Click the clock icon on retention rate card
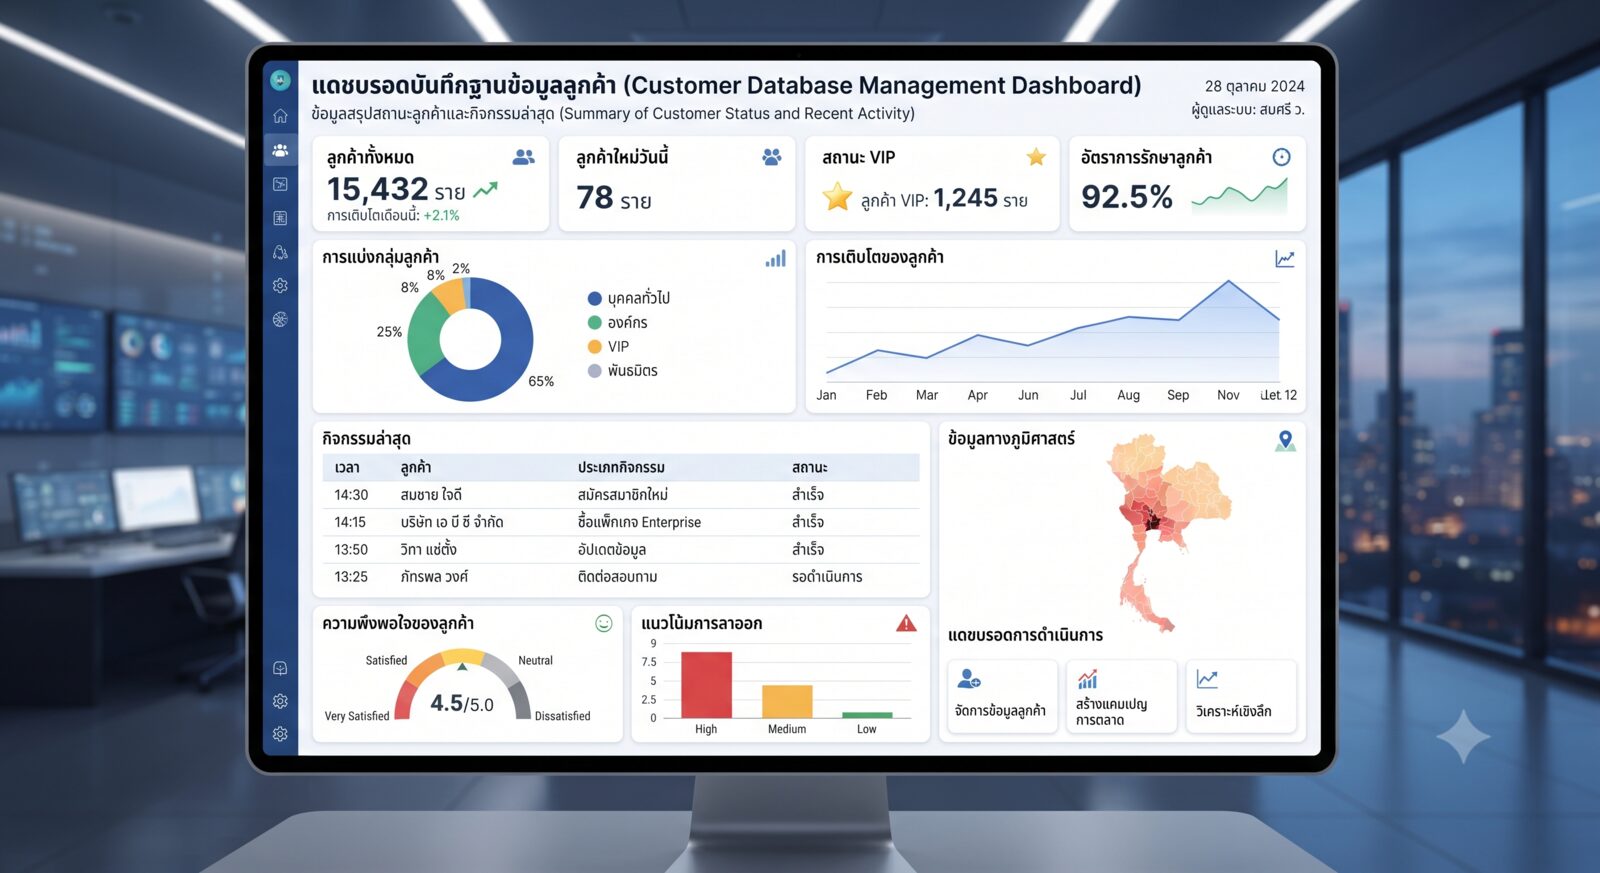 click(x=1281, y=157)
